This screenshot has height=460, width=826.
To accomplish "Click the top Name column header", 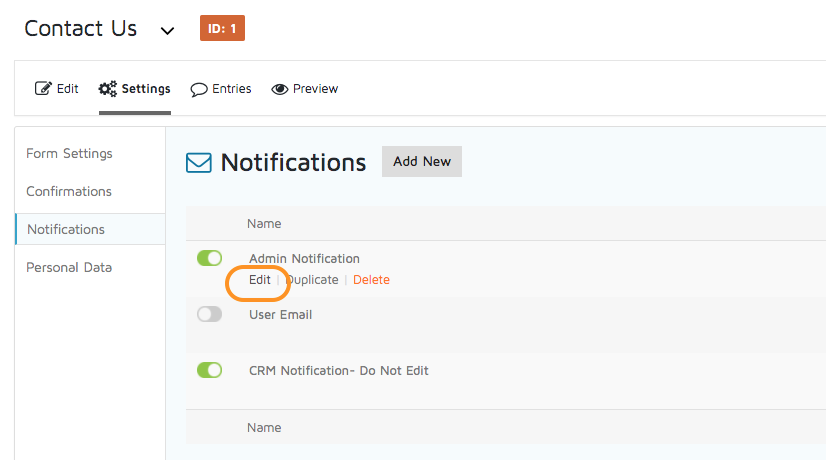I will 264,223.
